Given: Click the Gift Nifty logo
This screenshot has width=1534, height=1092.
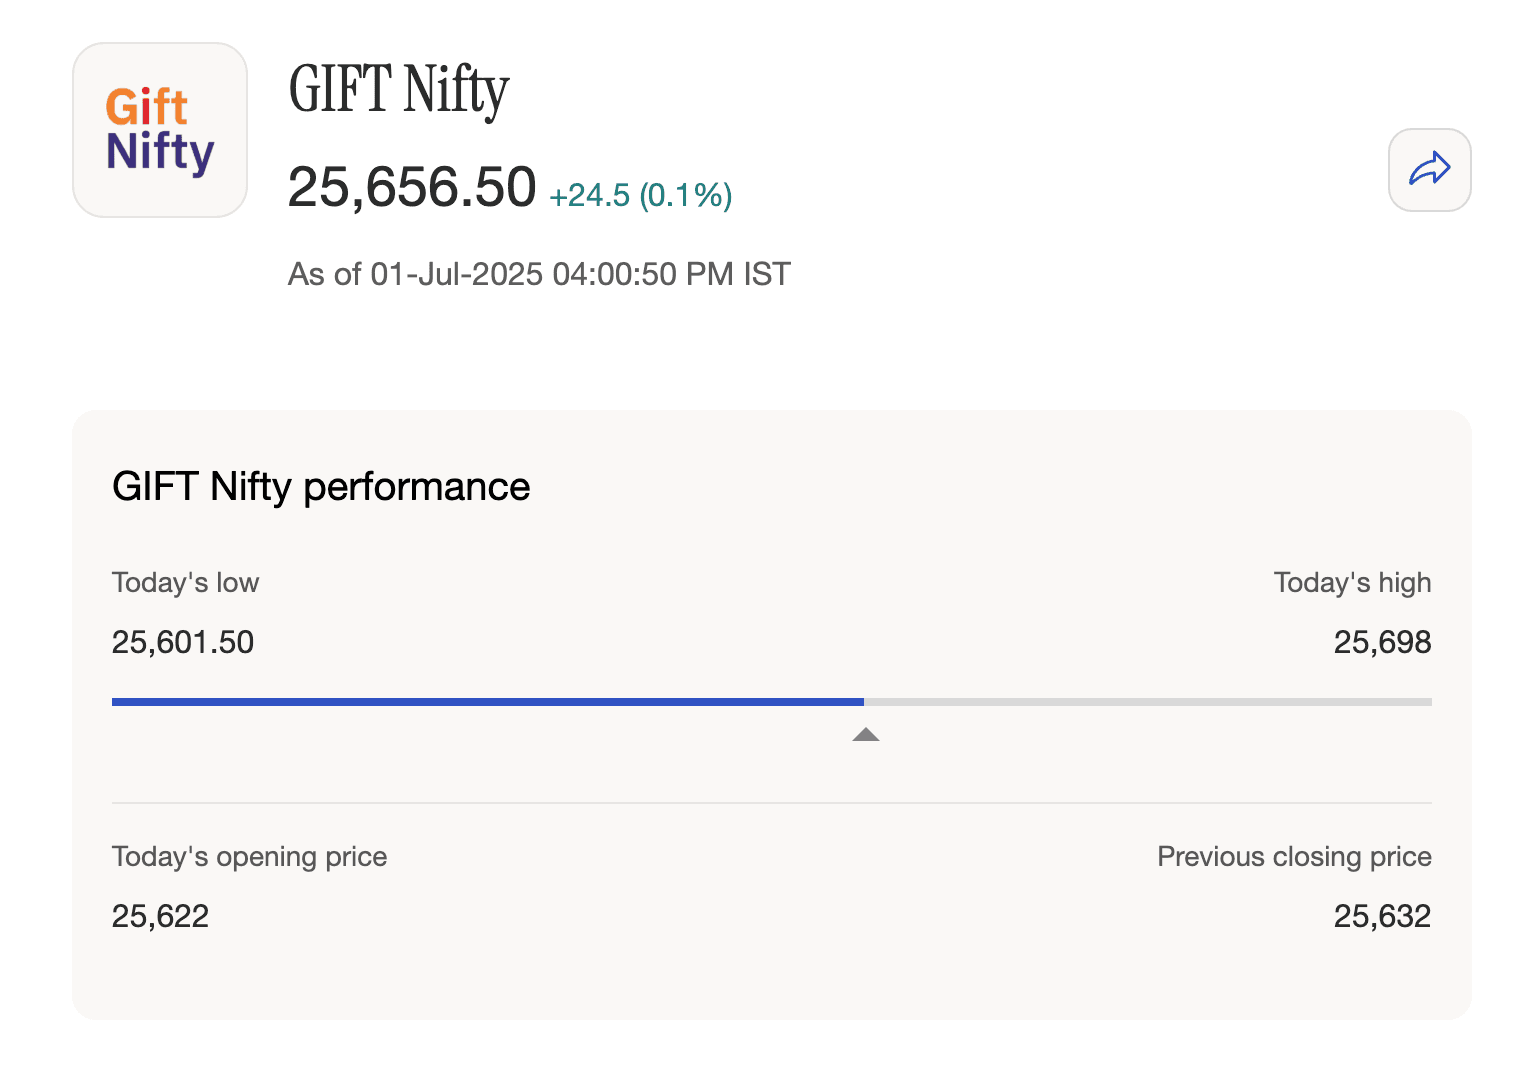Looking at the screenshot, I should pos(160,130).
